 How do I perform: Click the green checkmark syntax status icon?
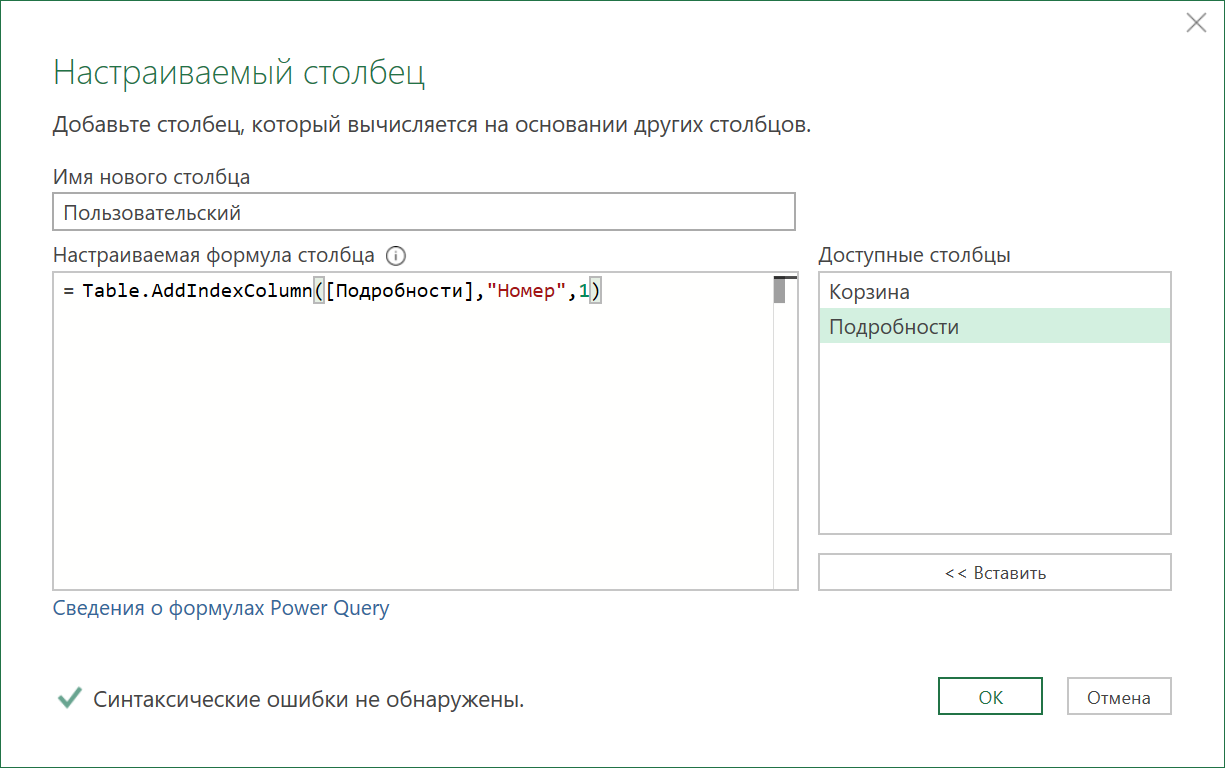tap(69, 698)
